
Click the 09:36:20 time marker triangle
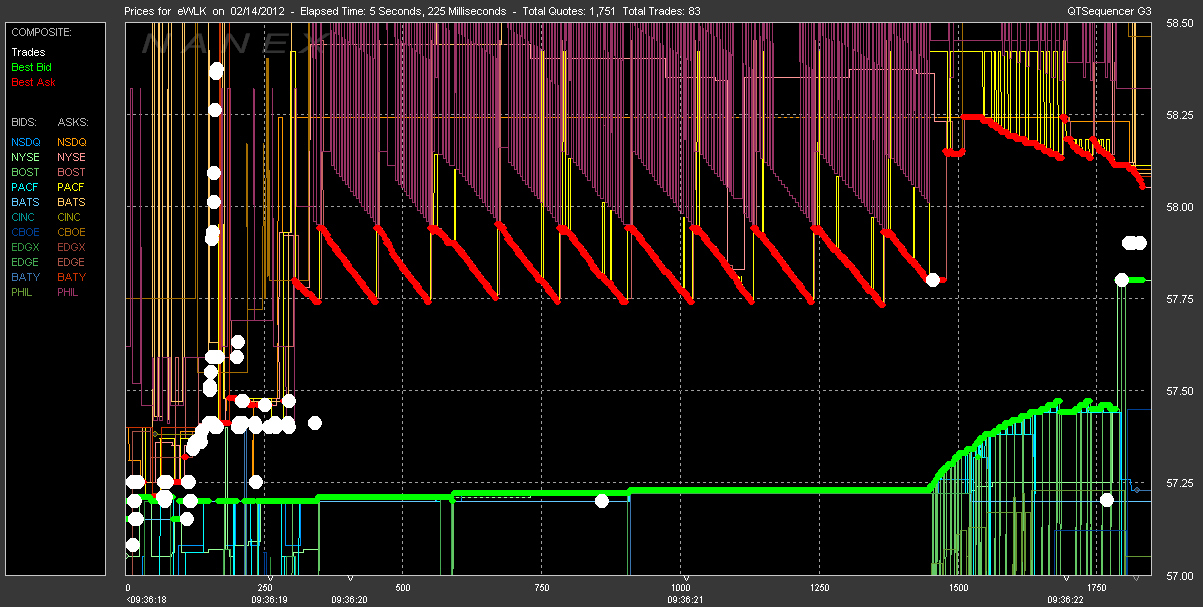[x=350, y=579]
